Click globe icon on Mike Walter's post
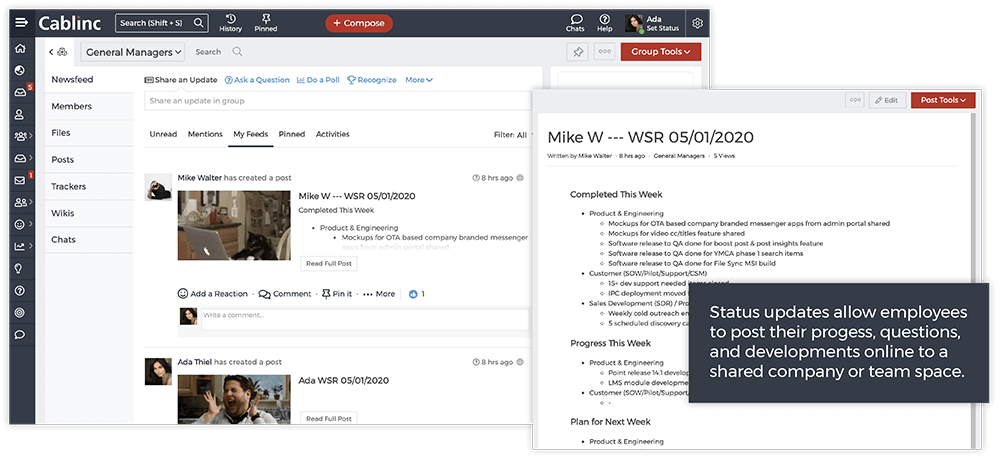Viewport: 1000px width, 460px height. [520, 178]
